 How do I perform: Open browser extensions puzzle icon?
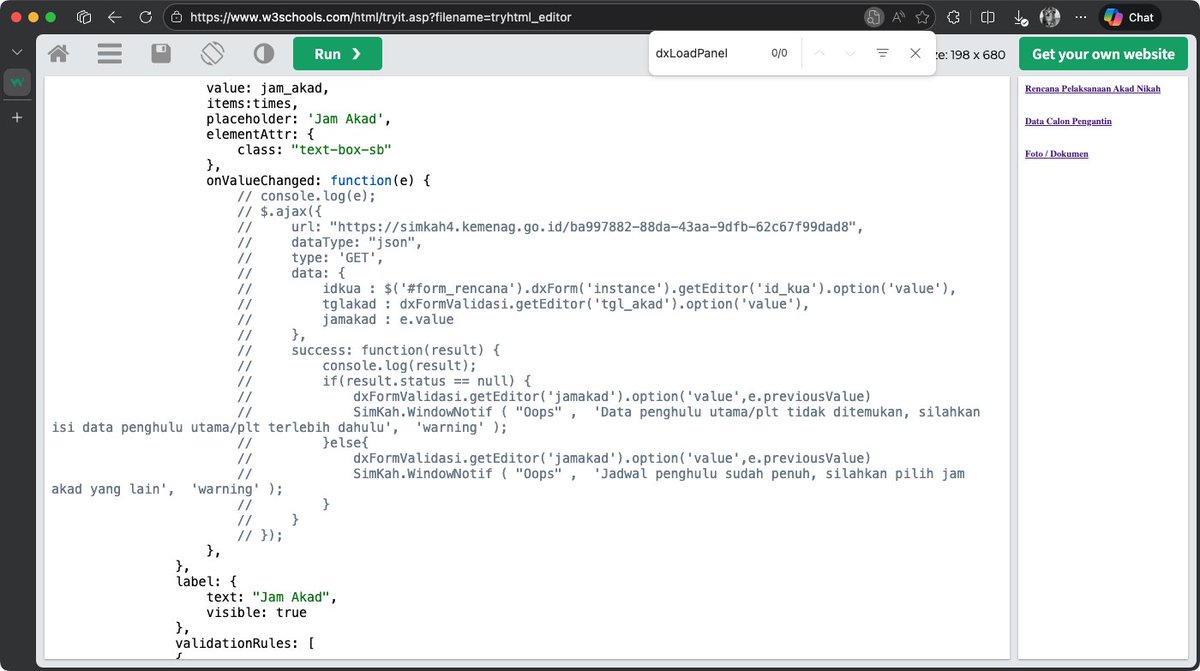[954, 17]
